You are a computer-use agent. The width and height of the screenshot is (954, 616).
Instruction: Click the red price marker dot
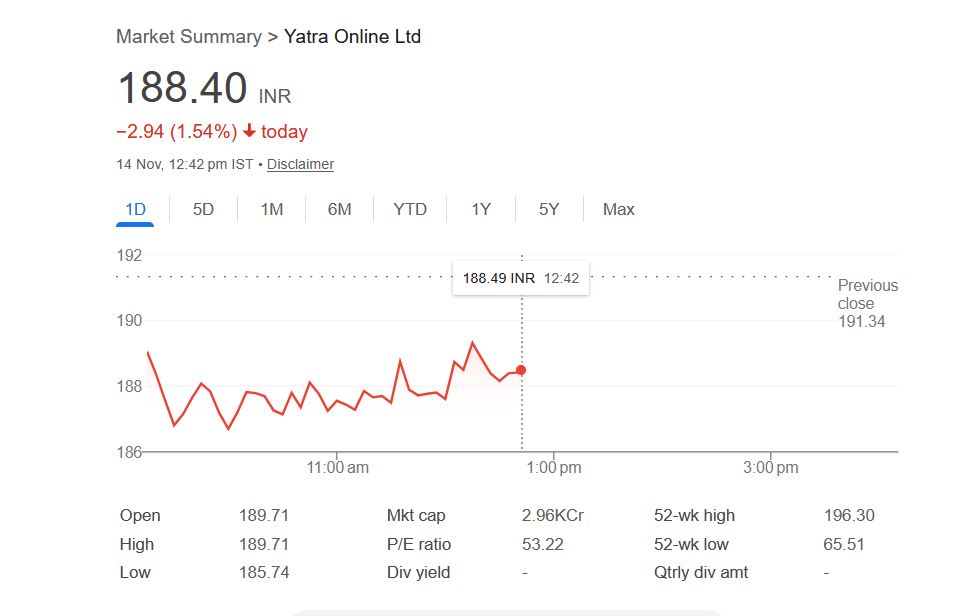521,370
